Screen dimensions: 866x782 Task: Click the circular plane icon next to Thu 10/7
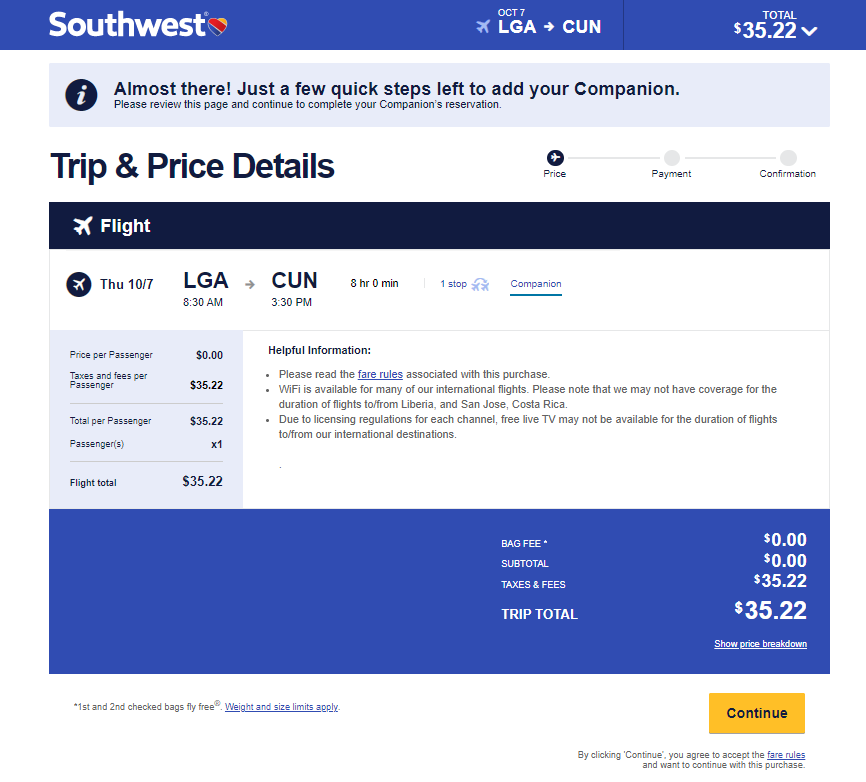pos(79,284)
